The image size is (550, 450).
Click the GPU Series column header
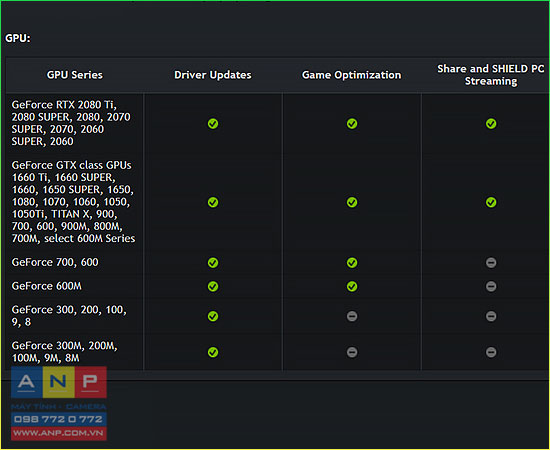point(75,75)
